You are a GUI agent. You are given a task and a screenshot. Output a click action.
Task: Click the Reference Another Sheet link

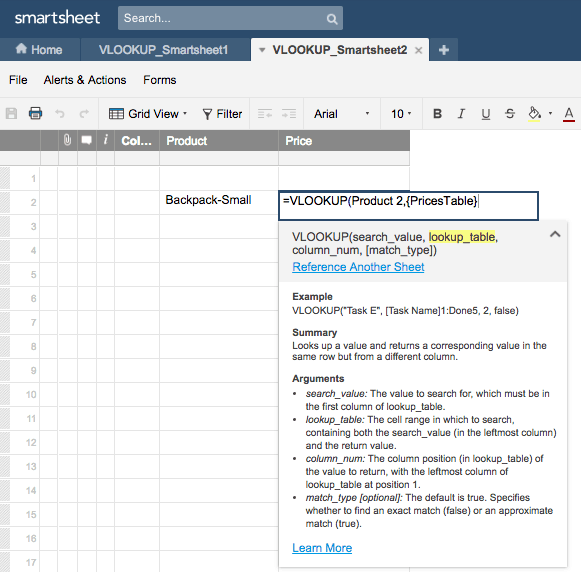coord(358,267)
